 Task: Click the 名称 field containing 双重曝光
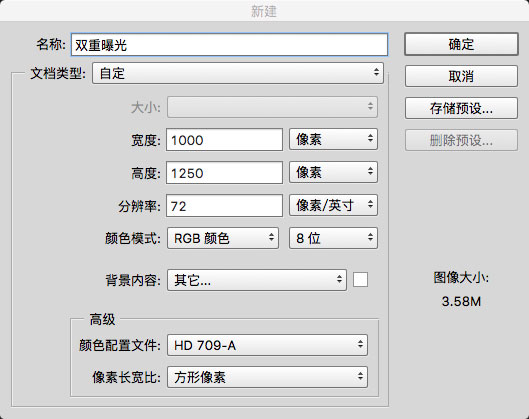229,45
